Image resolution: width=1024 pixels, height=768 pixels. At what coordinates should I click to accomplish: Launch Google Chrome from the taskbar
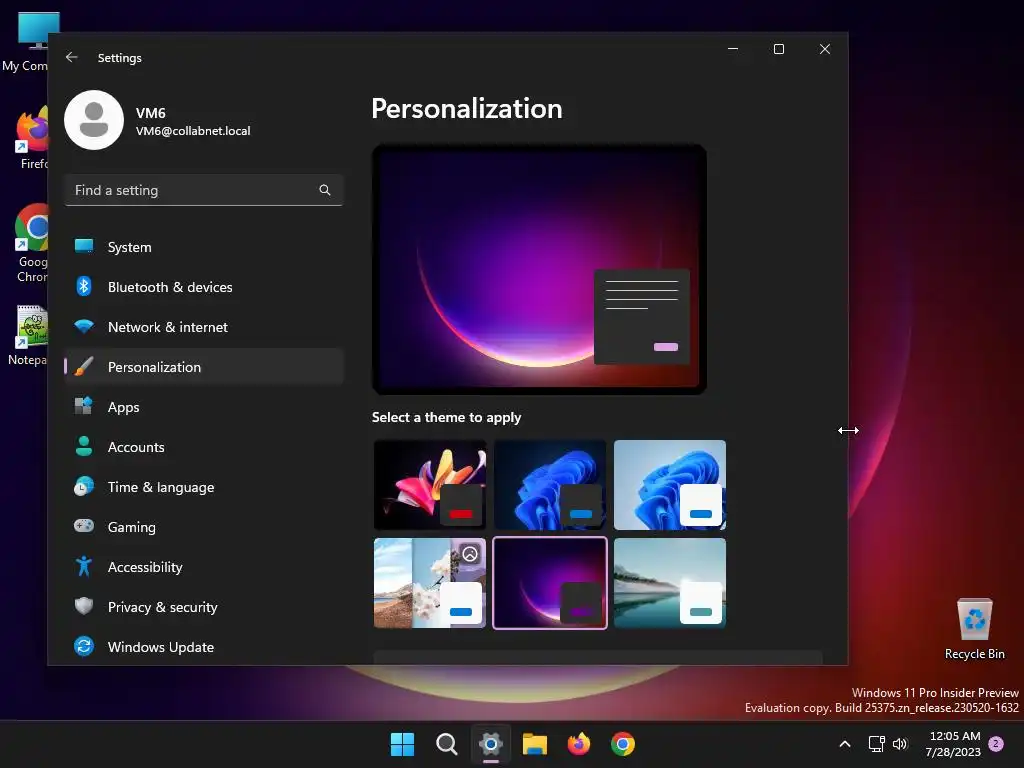coord(623,744)
